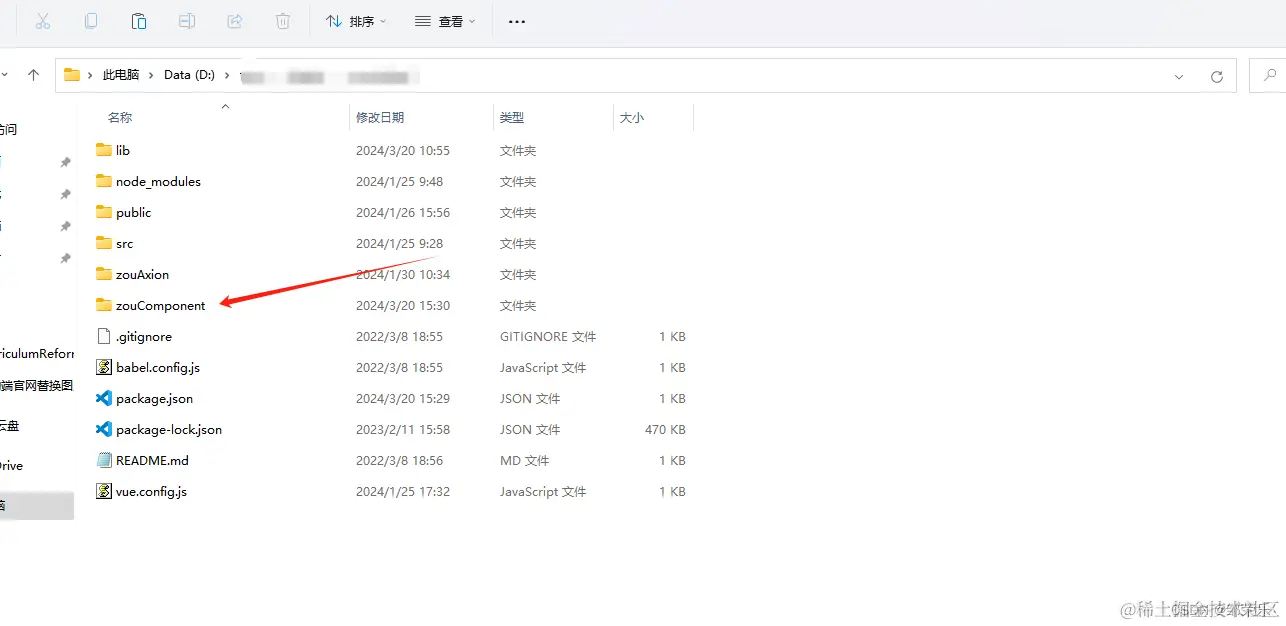The height and width of the screenshot is (626, 1286).
Task: Open the 查看 view dropdown
Action: coord(443,20)
